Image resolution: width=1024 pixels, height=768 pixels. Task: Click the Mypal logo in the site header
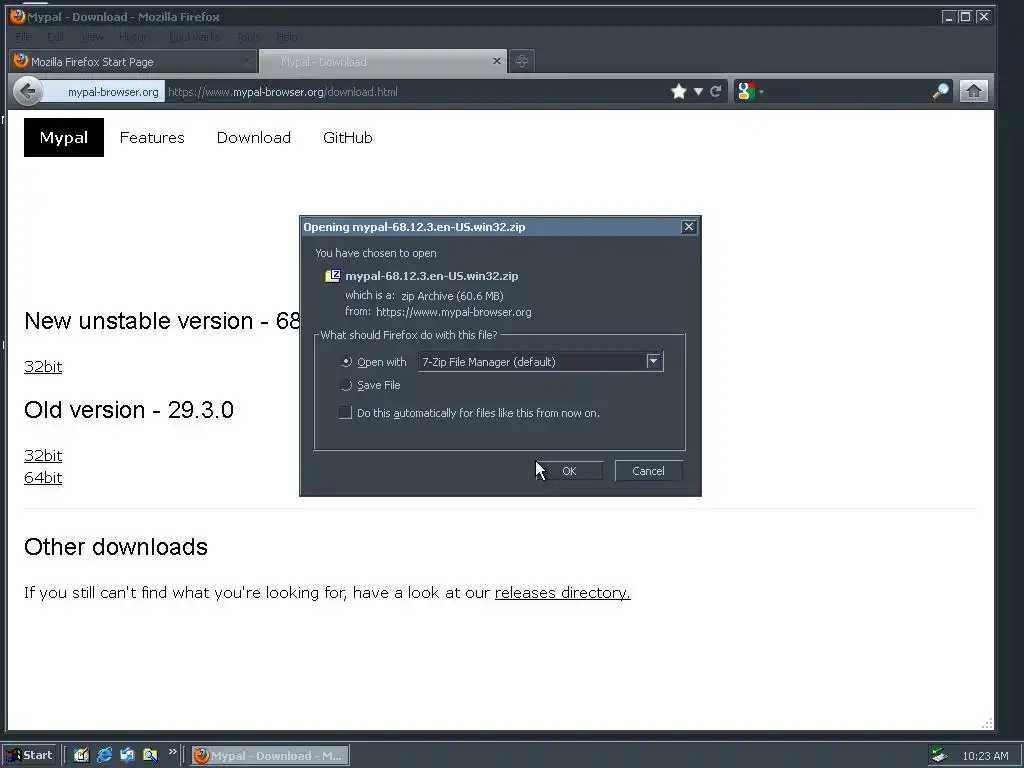(x=64, y=138)
